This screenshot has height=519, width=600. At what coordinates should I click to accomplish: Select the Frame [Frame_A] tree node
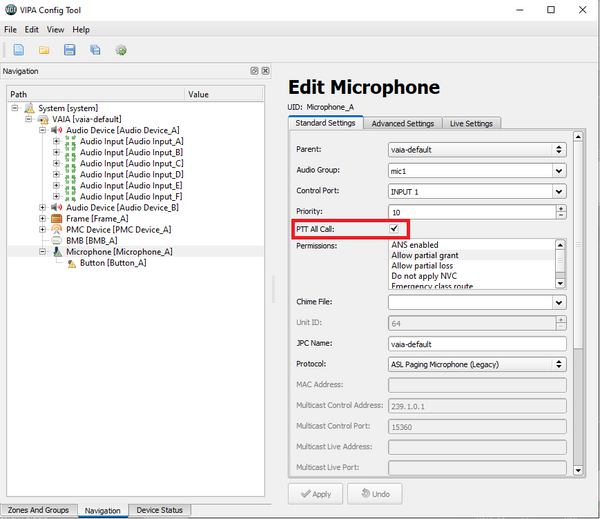point(97,218)
